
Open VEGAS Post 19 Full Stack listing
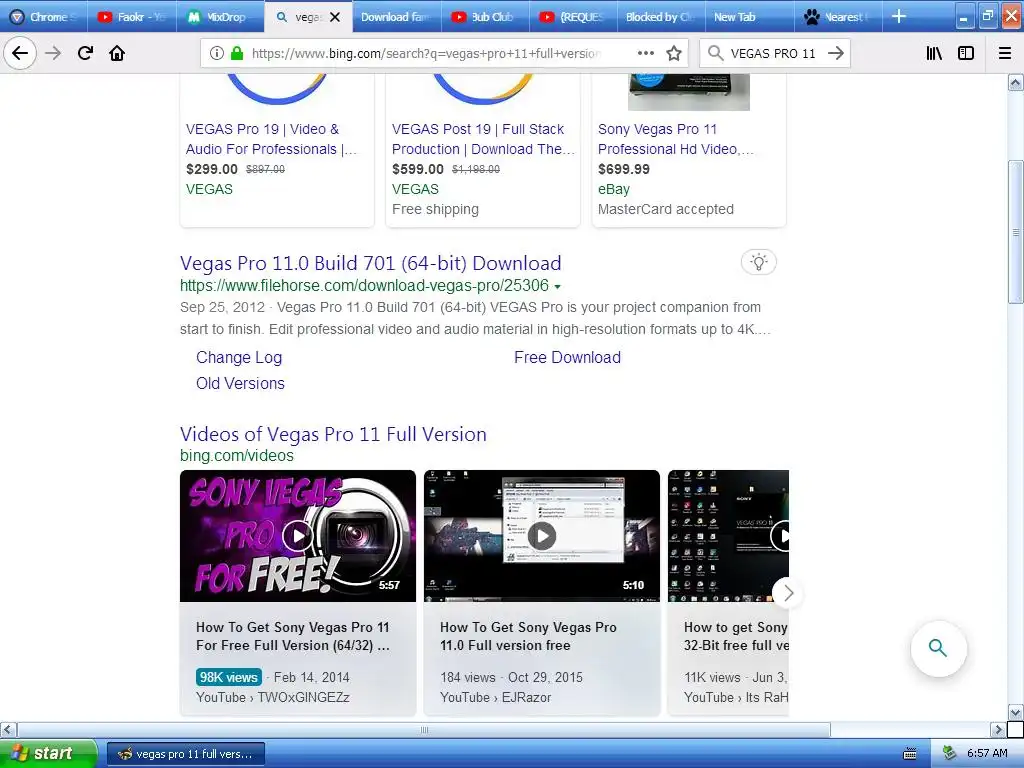[483, 139]
